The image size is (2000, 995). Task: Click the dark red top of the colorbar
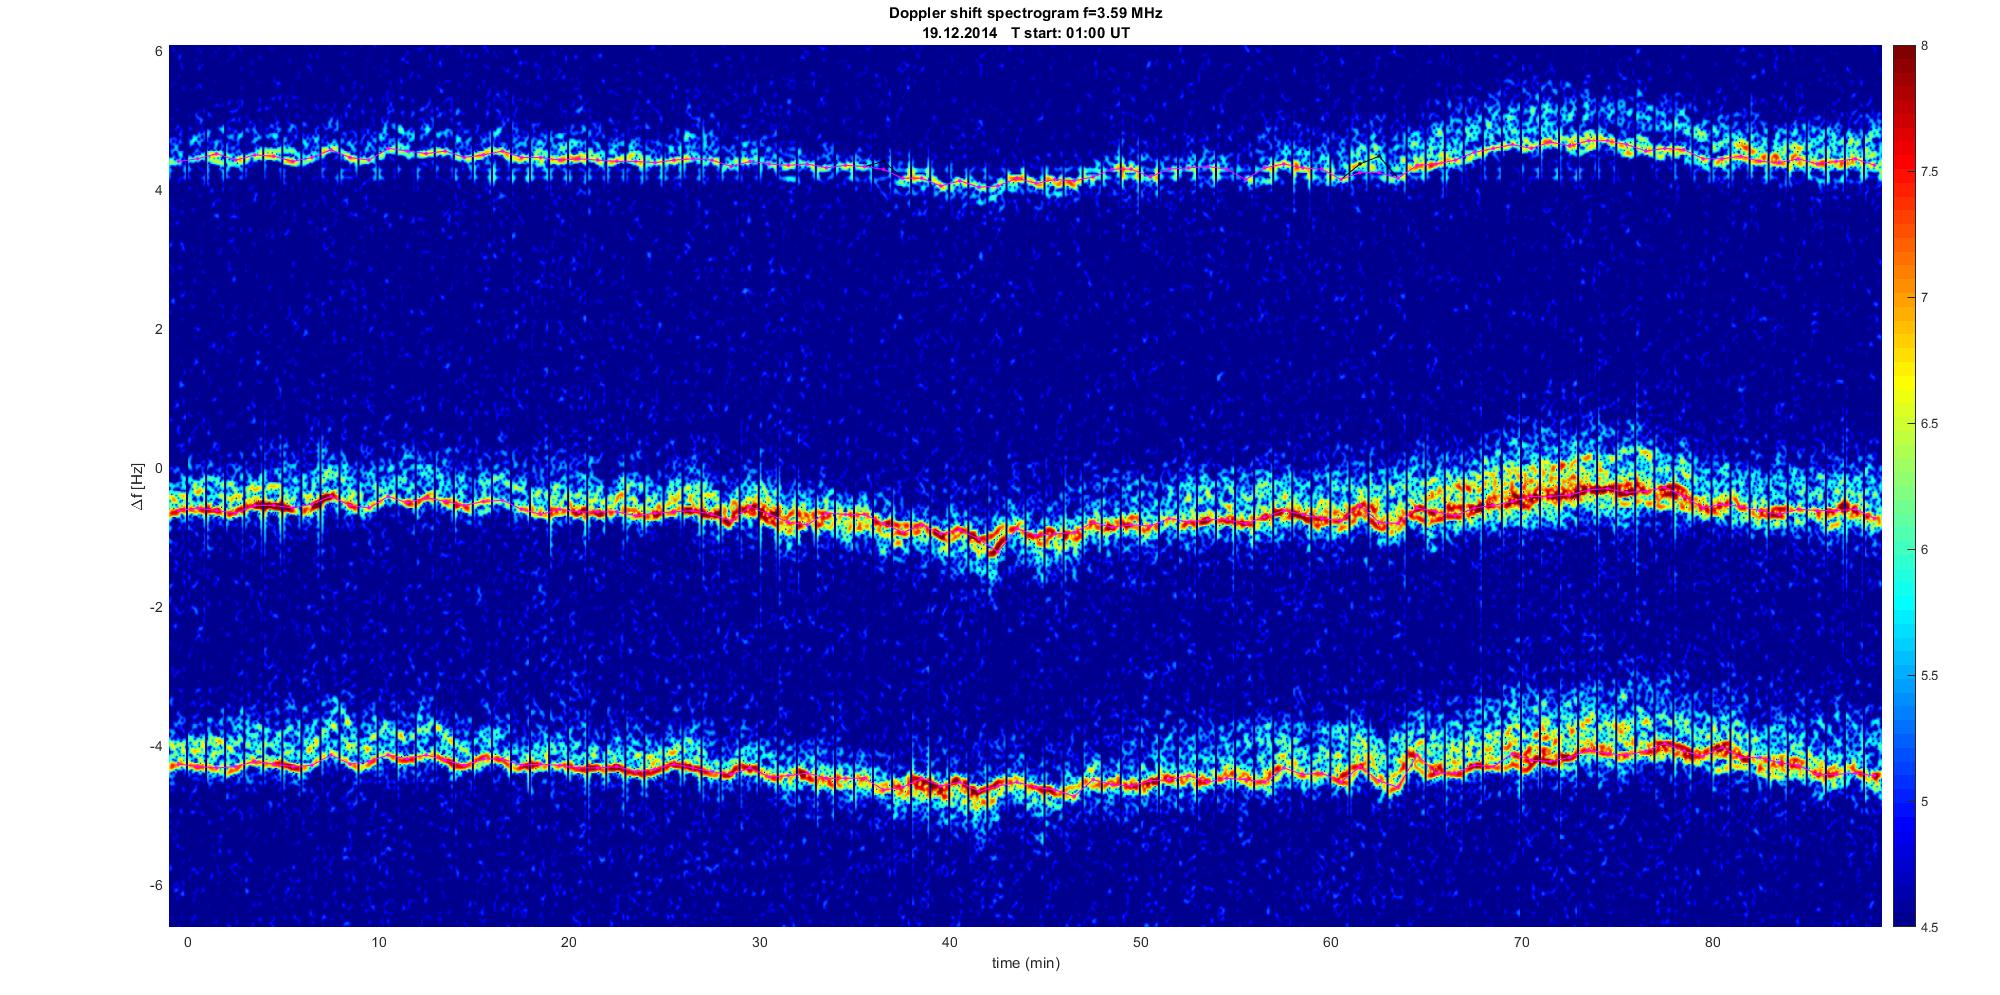tap(1904, 56)
